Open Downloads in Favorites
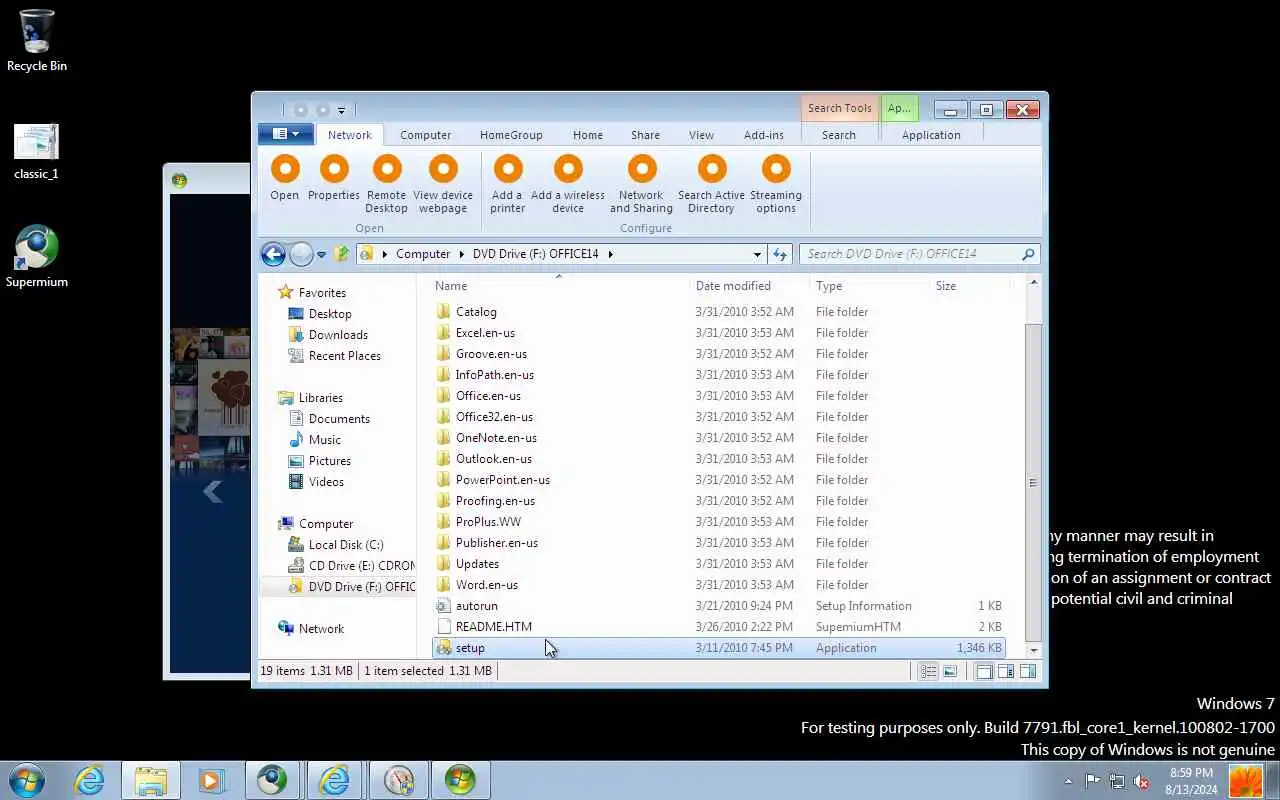 point(338,335)
